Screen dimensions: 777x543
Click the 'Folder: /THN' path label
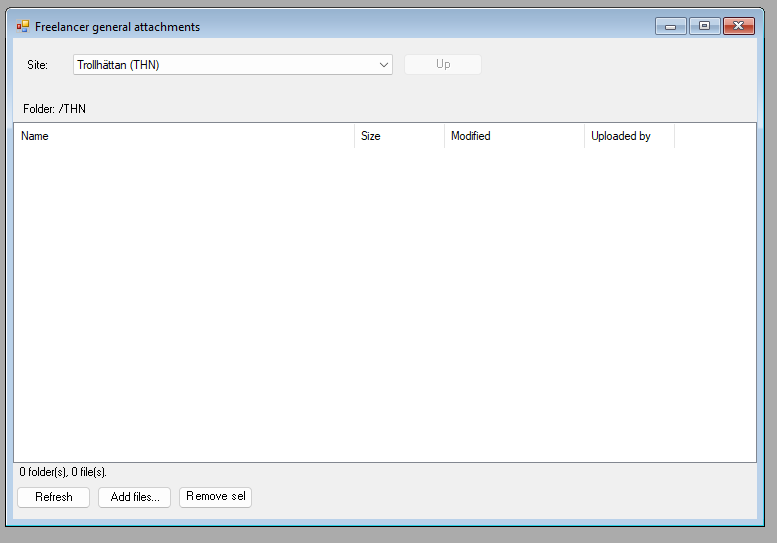55,109
